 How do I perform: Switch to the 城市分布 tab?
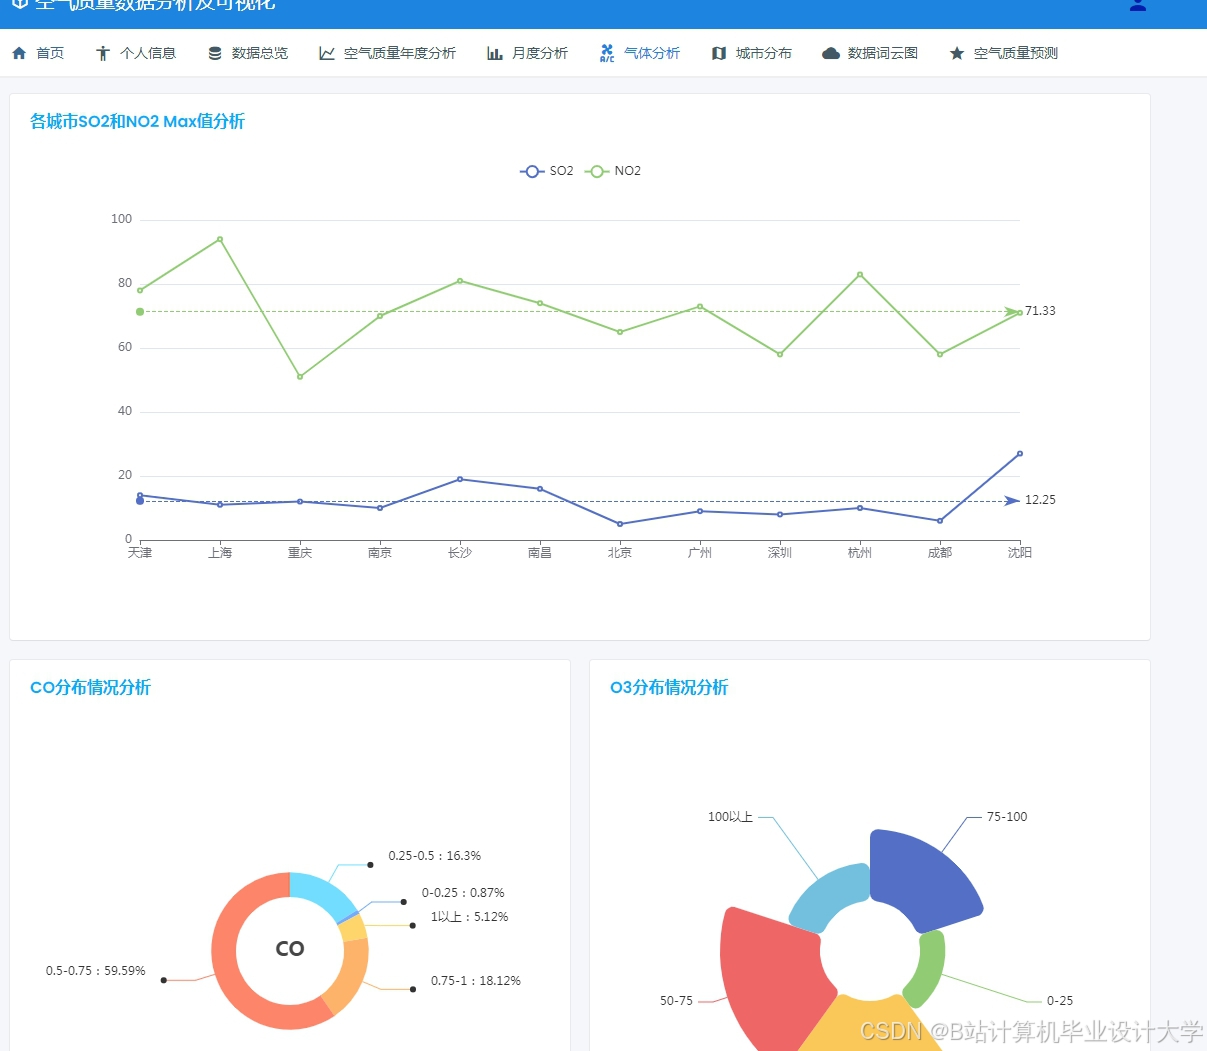click(x=751, y=52)
